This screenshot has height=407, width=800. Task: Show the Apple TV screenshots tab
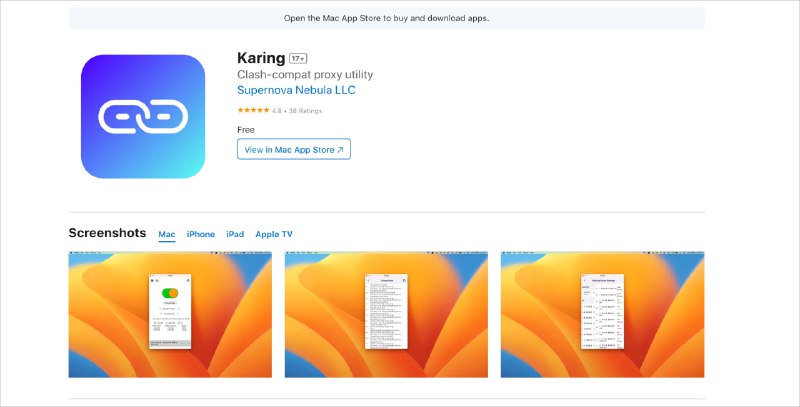[274, 234]
